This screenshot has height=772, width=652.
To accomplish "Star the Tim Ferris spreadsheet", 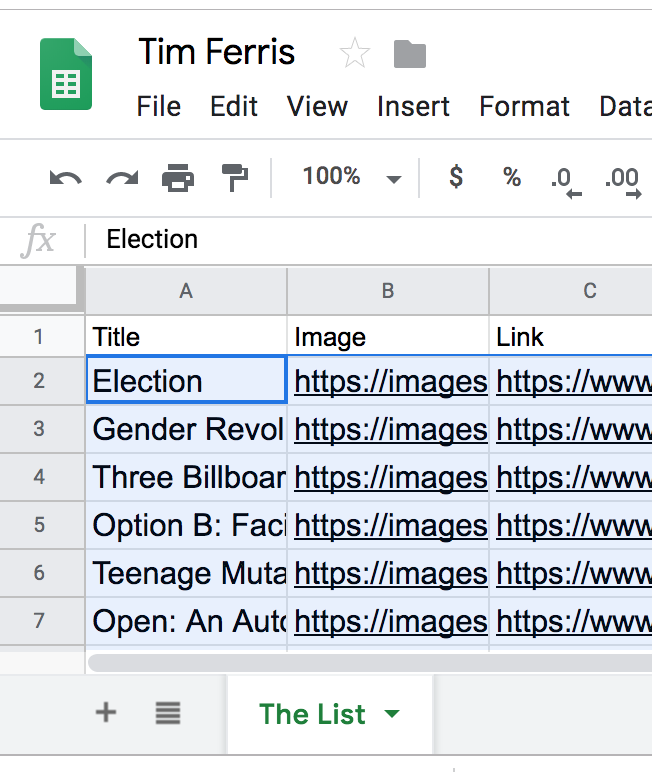I will coord(355,54).
